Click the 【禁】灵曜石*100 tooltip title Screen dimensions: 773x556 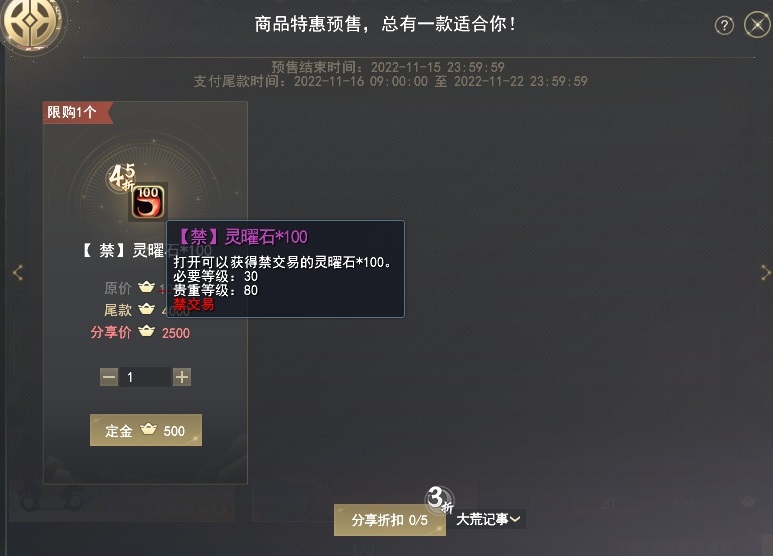[242, 237]
